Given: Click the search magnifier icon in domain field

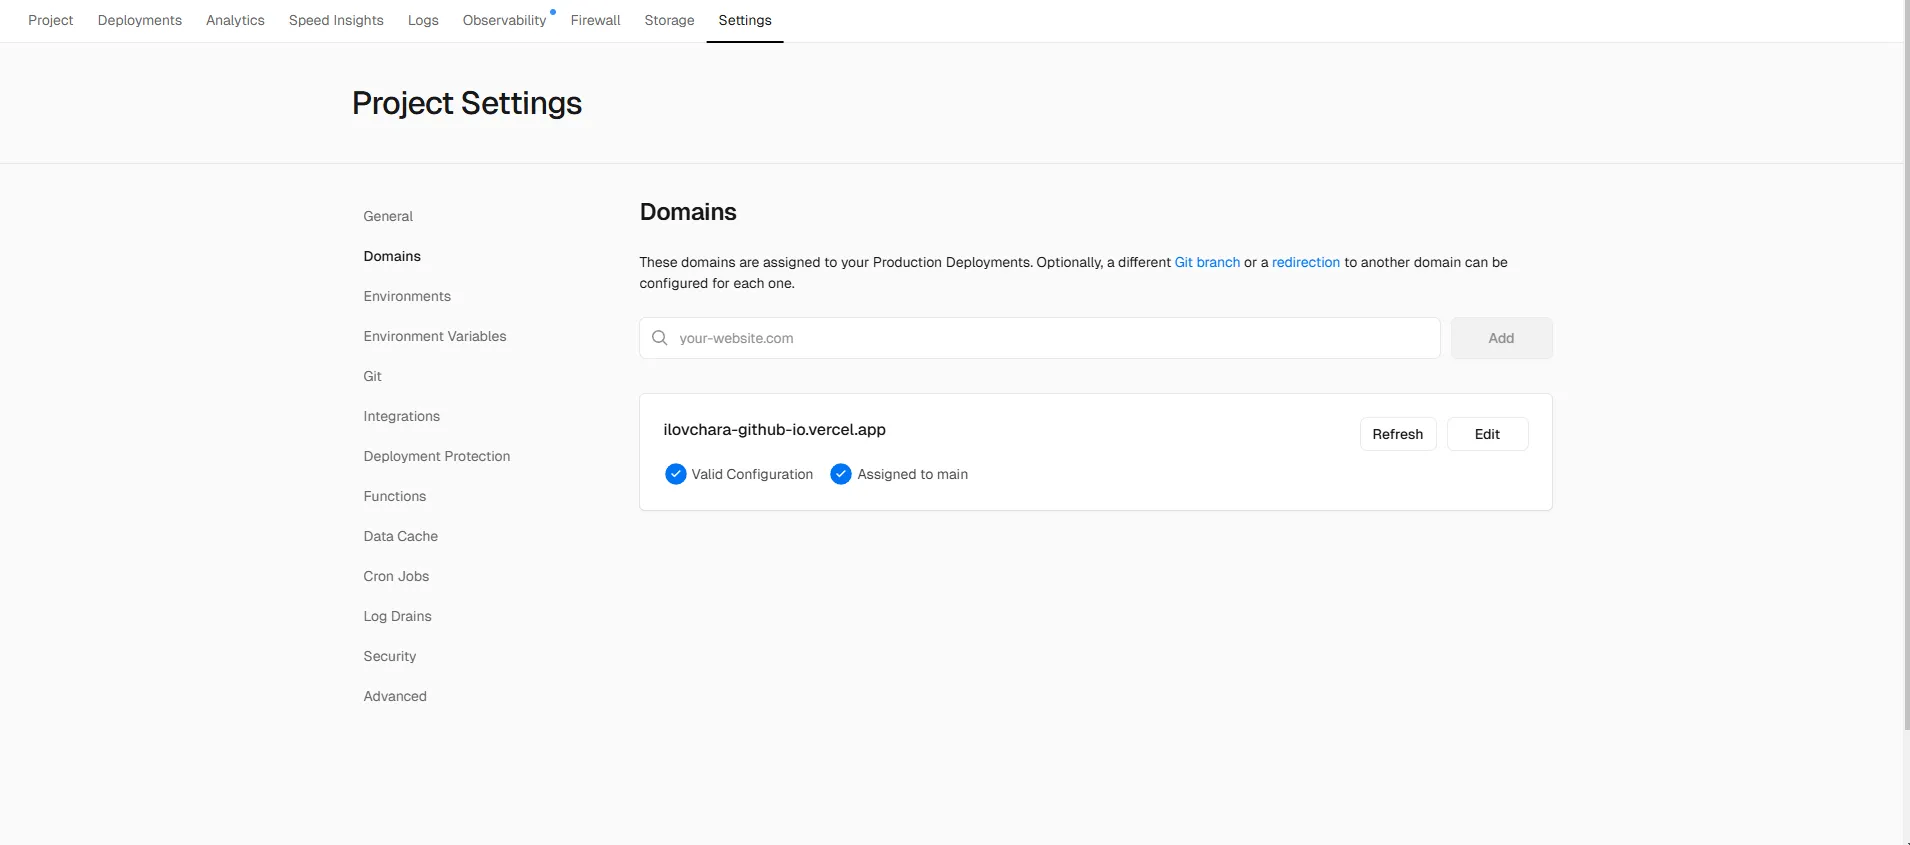Looking at the screenshot, I should [660, 338].
